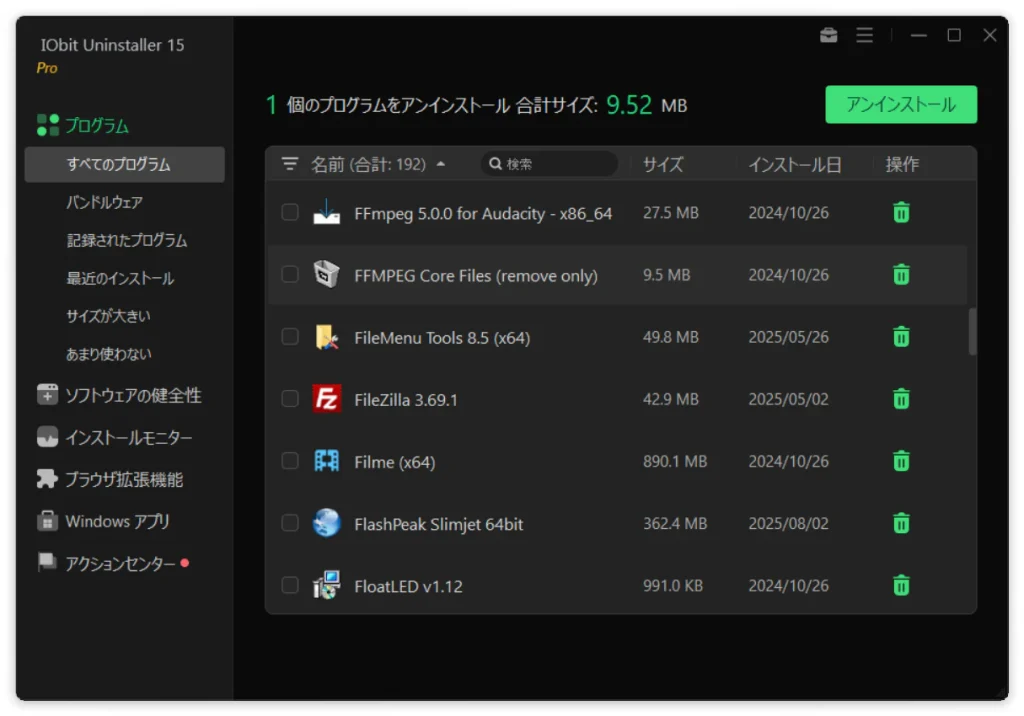Viewport: 1024px width, 716px height.
Task: Click the program list vertical scrollbar
Action: 972,331
